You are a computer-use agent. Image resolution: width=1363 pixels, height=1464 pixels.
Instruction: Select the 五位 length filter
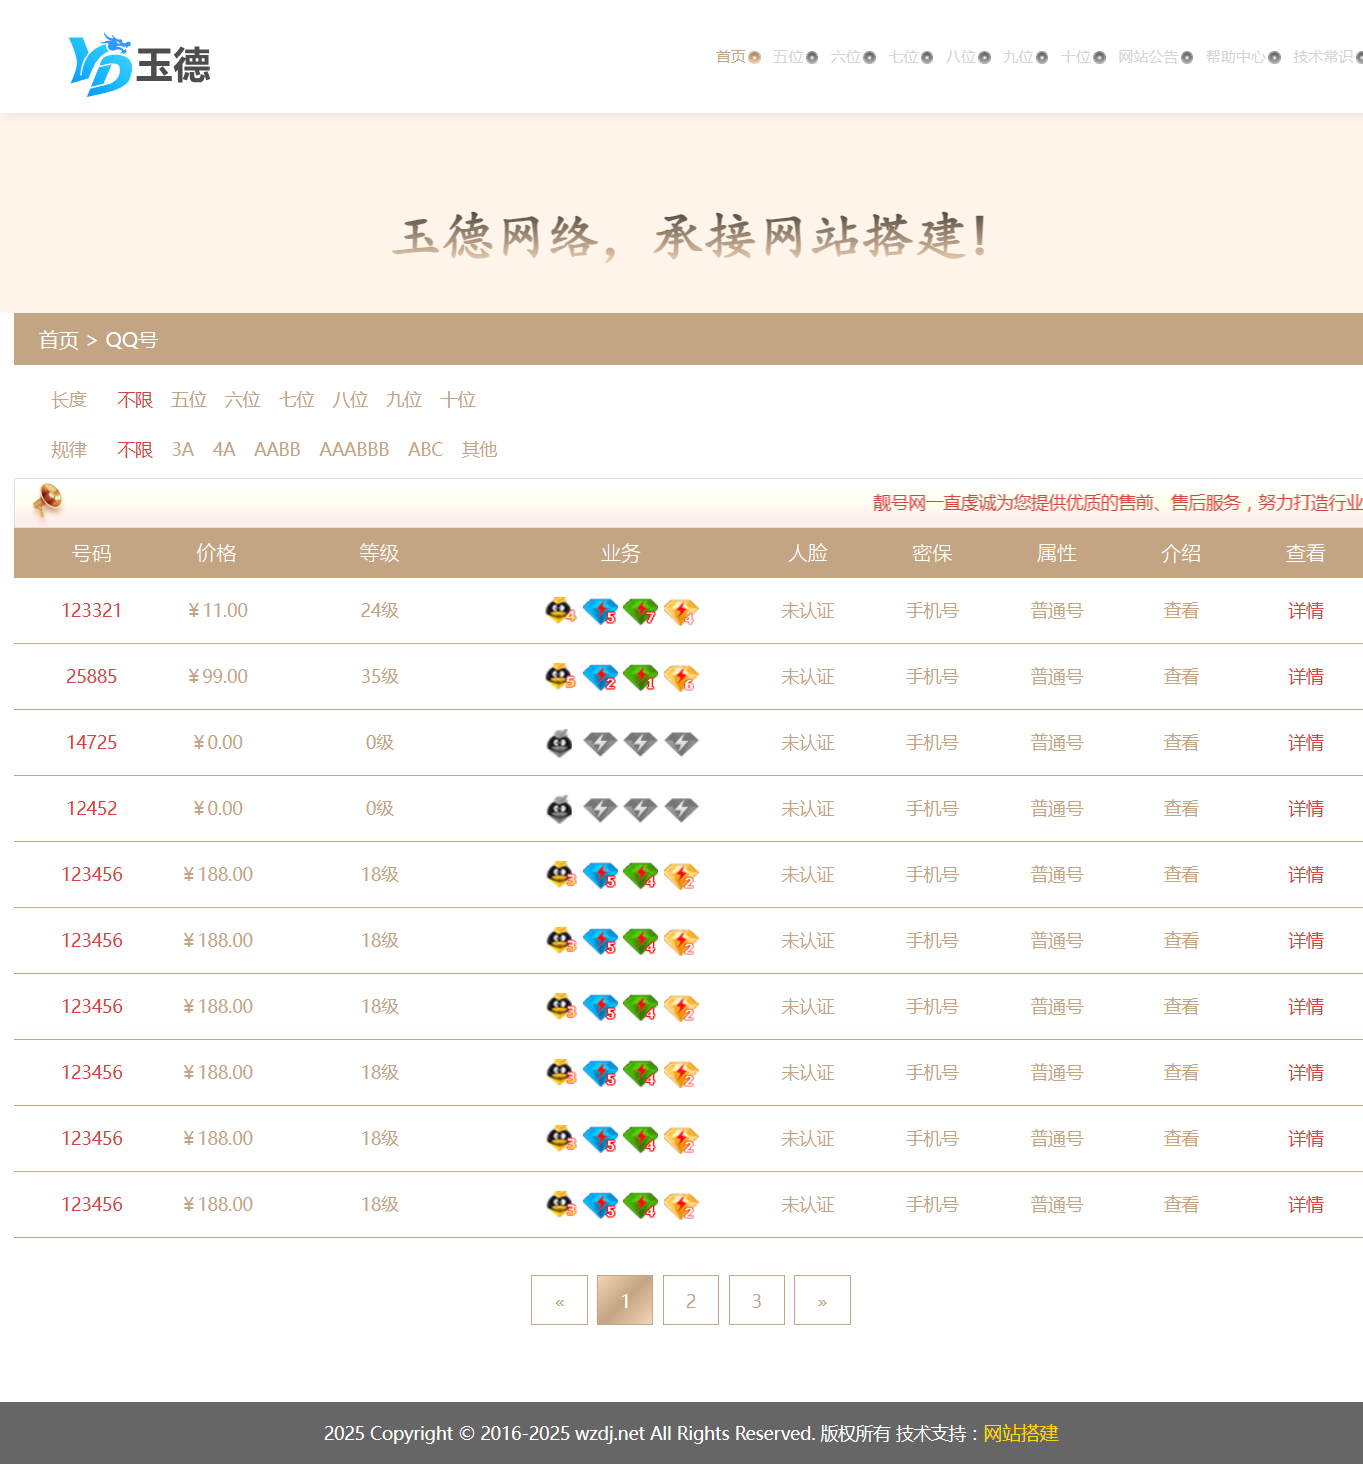click(188, 400)
